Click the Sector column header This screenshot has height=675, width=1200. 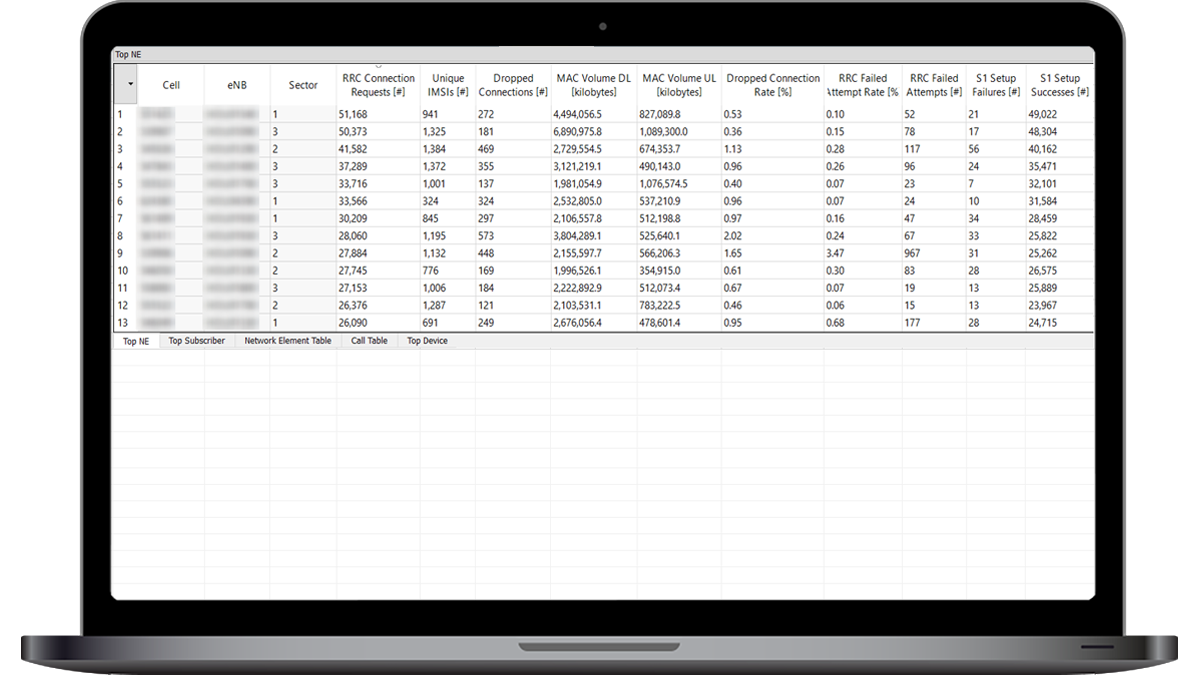coord(303,85)
